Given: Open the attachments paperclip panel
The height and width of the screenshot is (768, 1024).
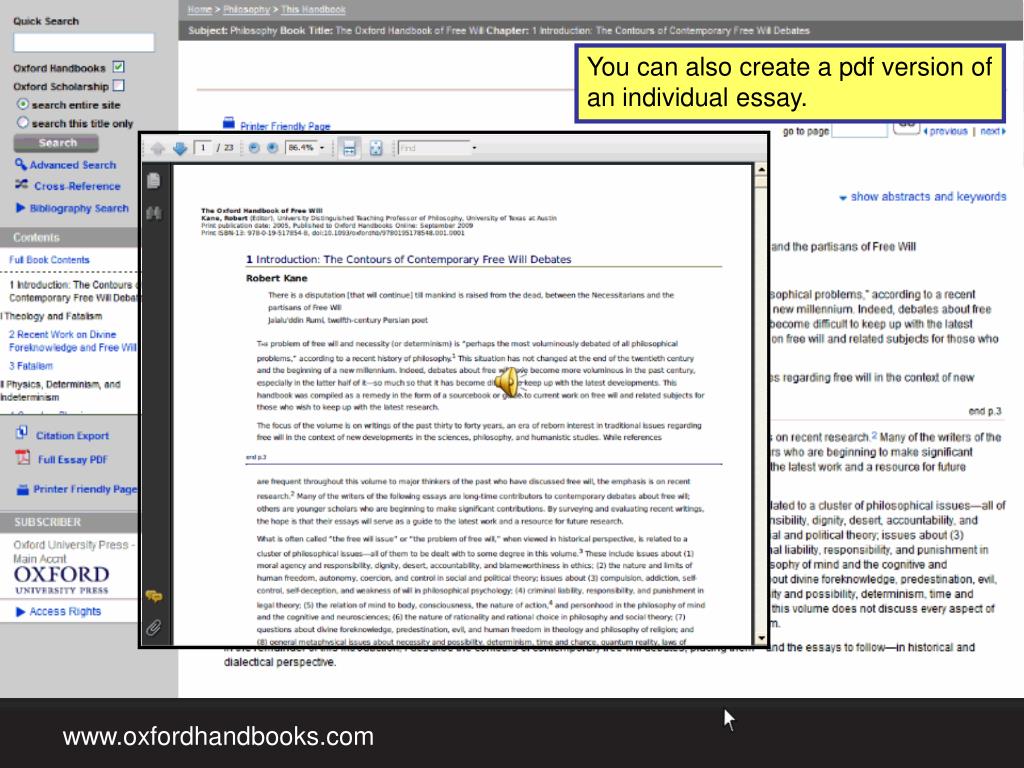Looking at the screenshot, I should (153, 628).
